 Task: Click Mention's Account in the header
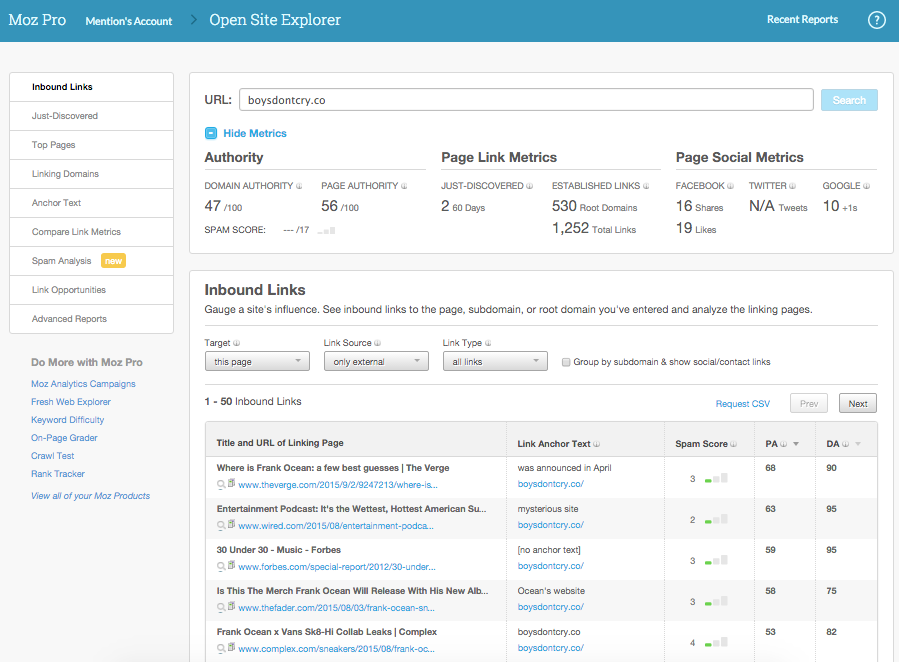tap(128, 21)
